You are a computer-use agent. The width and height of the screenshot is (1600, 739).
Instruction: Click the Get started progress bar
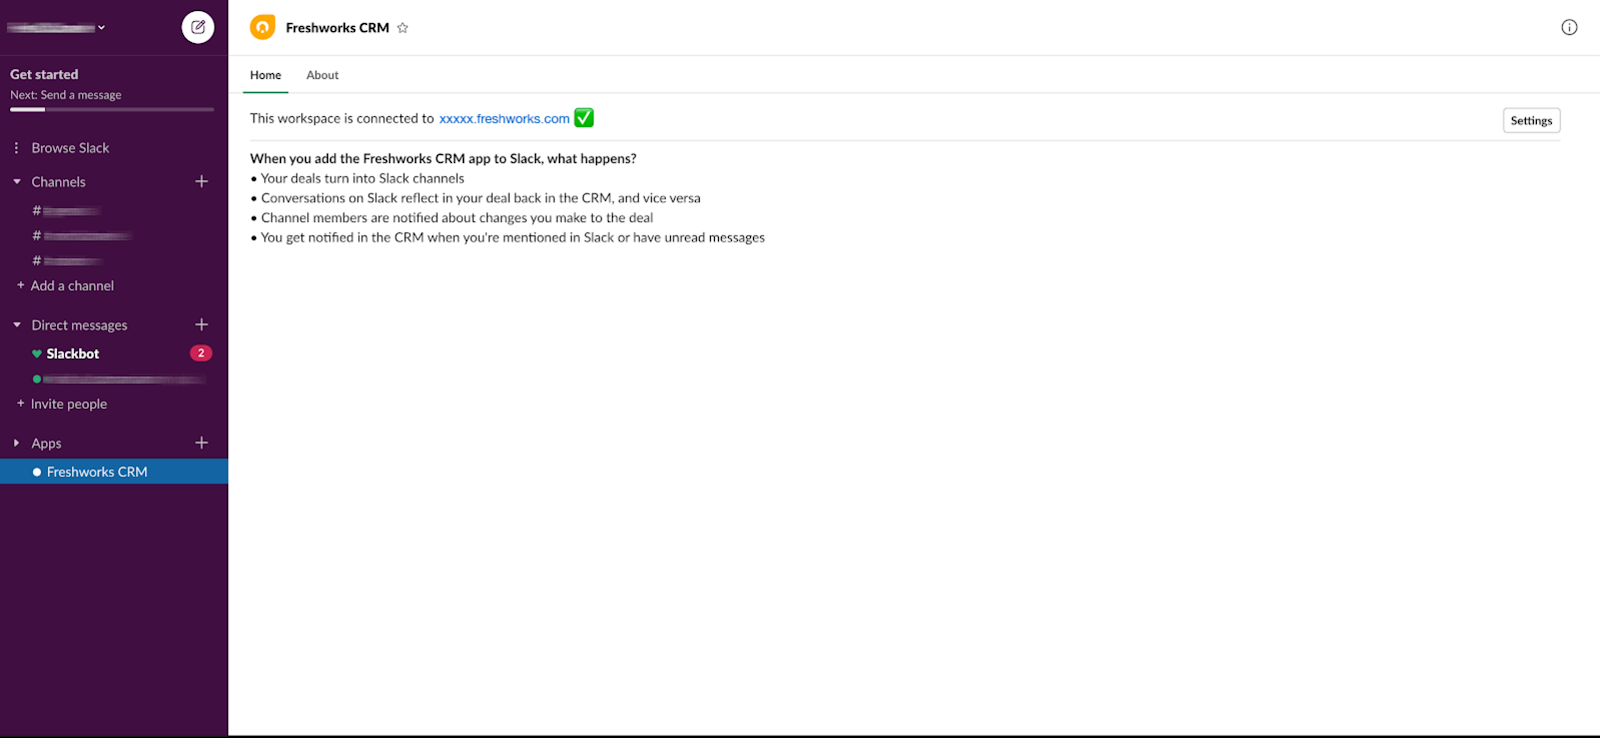coord(112,109)
